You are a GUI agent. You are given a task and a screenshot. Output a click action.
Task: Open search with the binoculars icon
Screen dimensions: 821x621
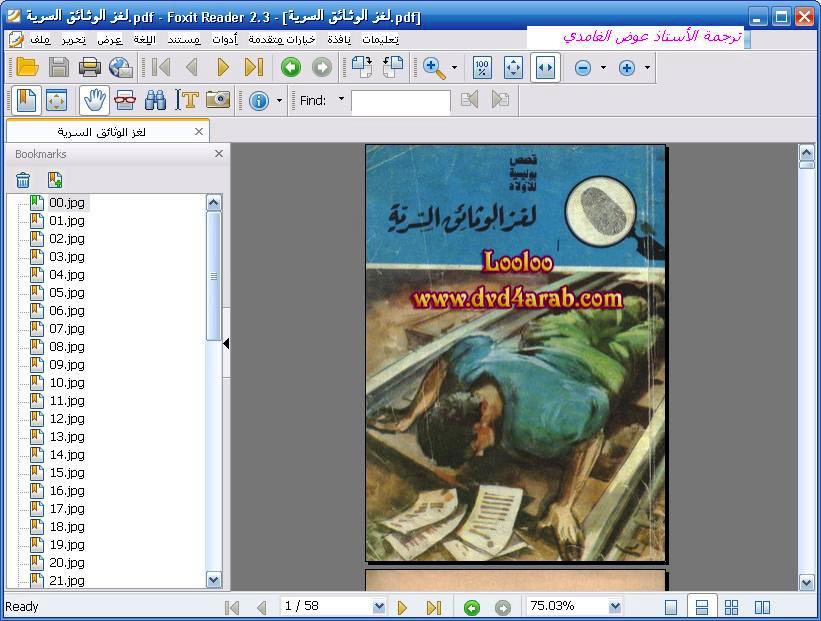click(x=156, y=100)
